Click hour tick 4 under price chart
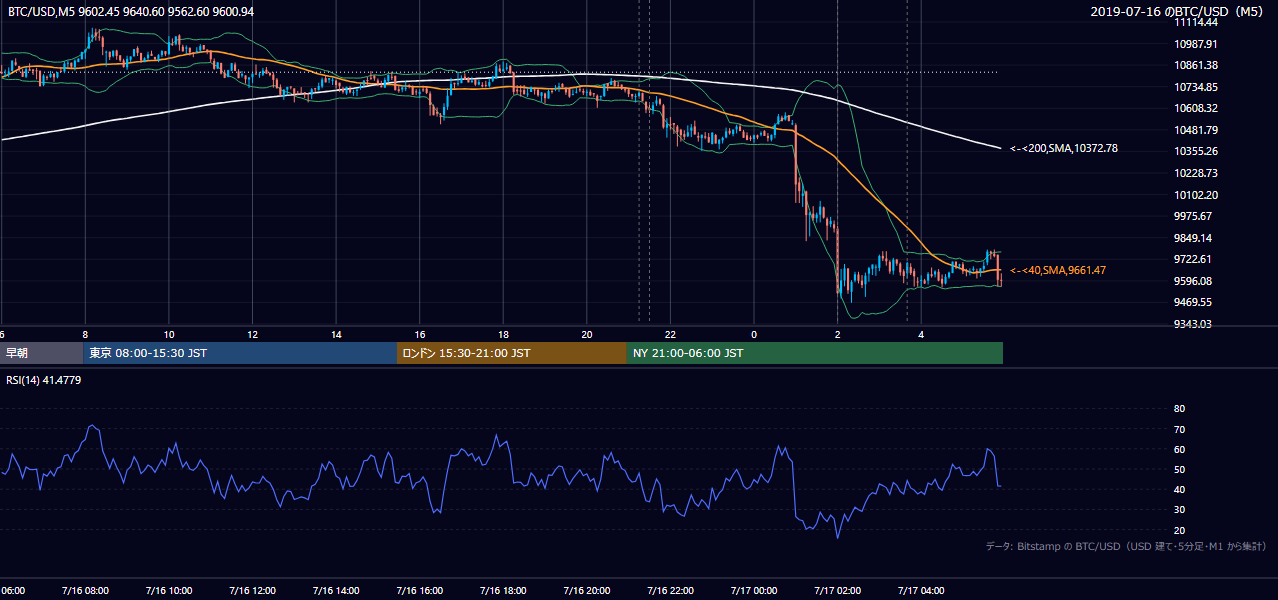Image resolution: width=1278 pixels, height=600 pixels. (x=921, y=334)
